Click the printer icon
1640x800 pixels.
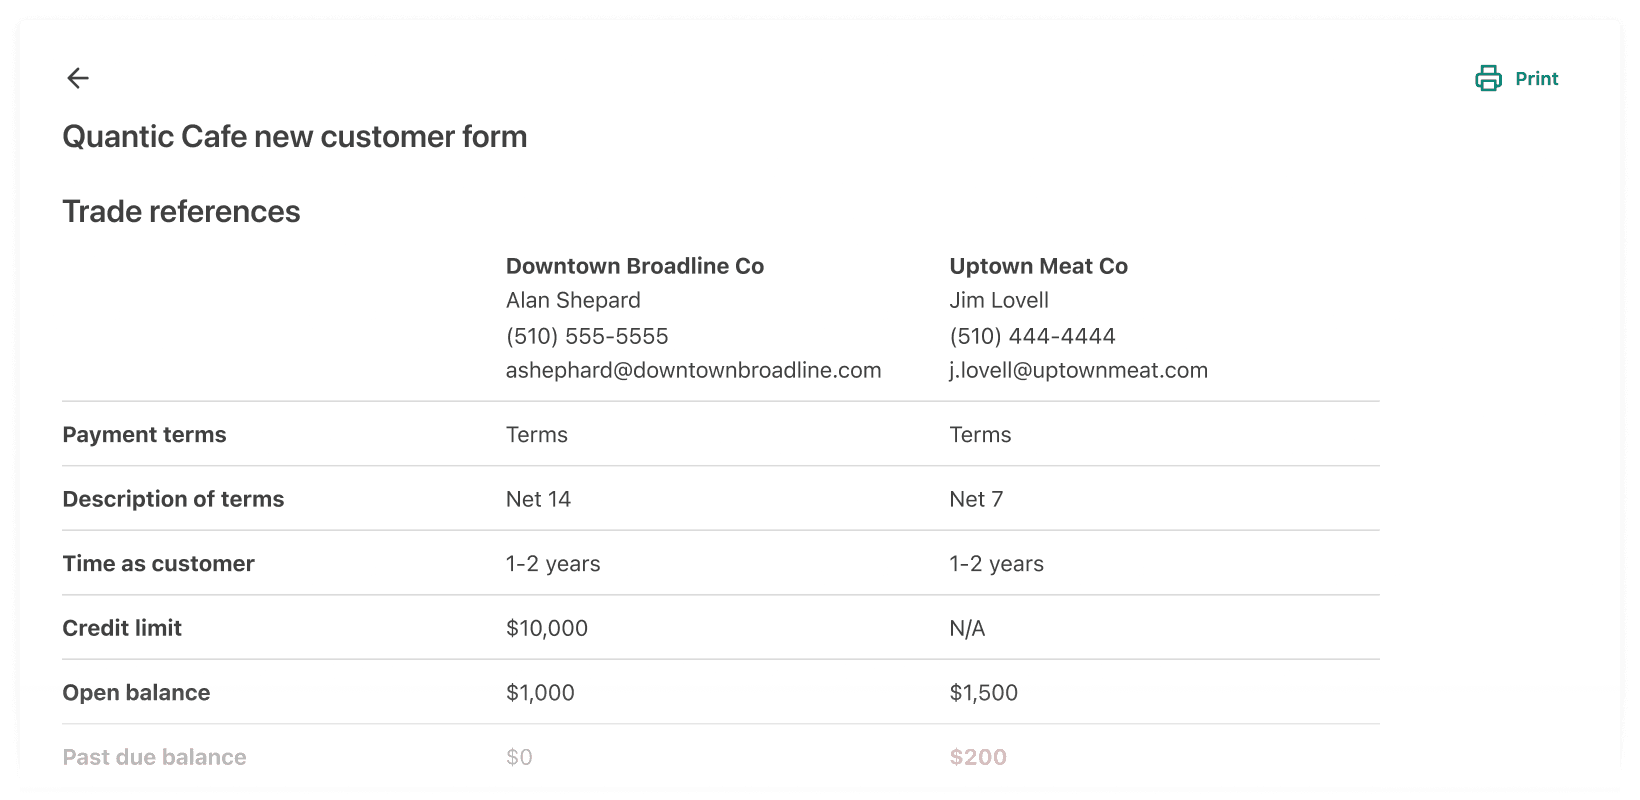(1488, 79)
